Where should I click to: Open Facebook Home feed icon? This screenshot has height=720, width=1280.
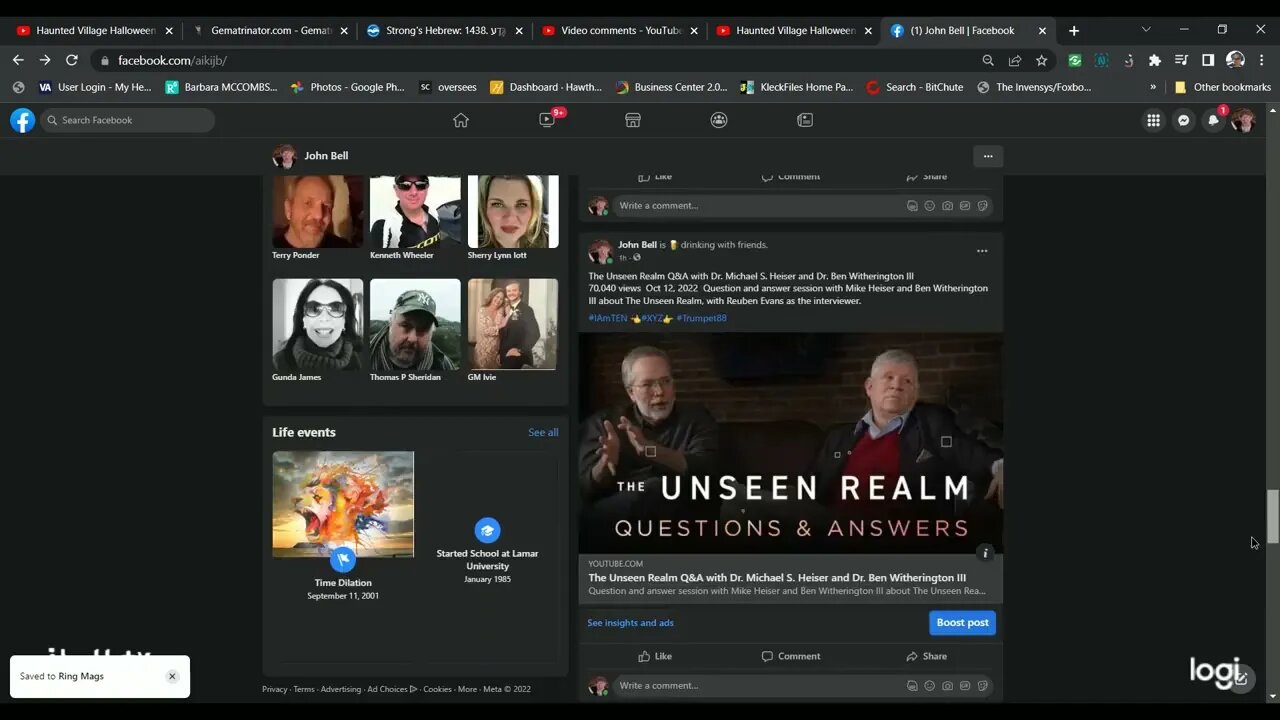point(461,120)
